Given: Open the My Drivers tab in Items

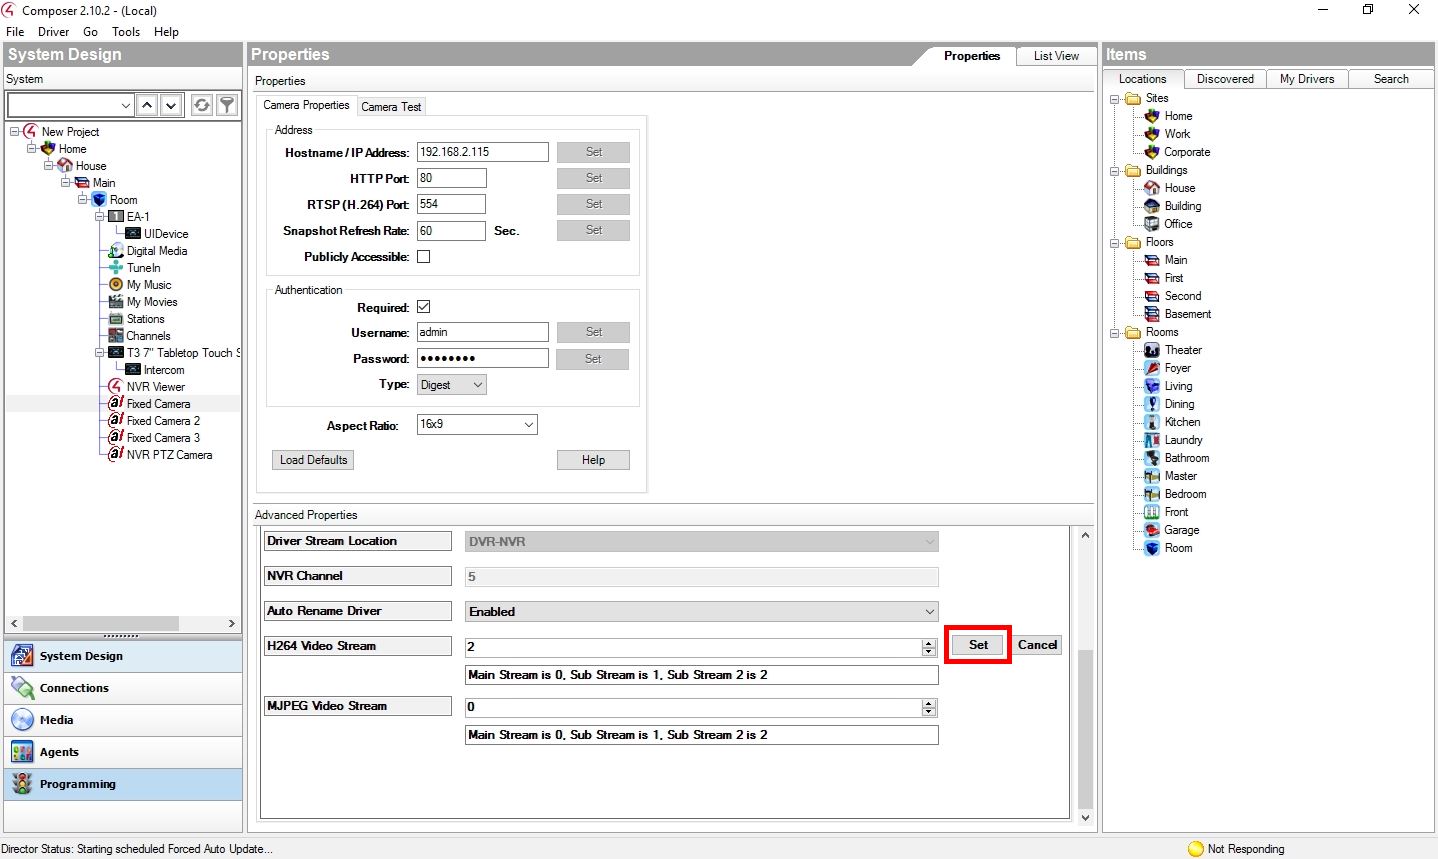Looking at the screenshot, I should [1307, 79].
